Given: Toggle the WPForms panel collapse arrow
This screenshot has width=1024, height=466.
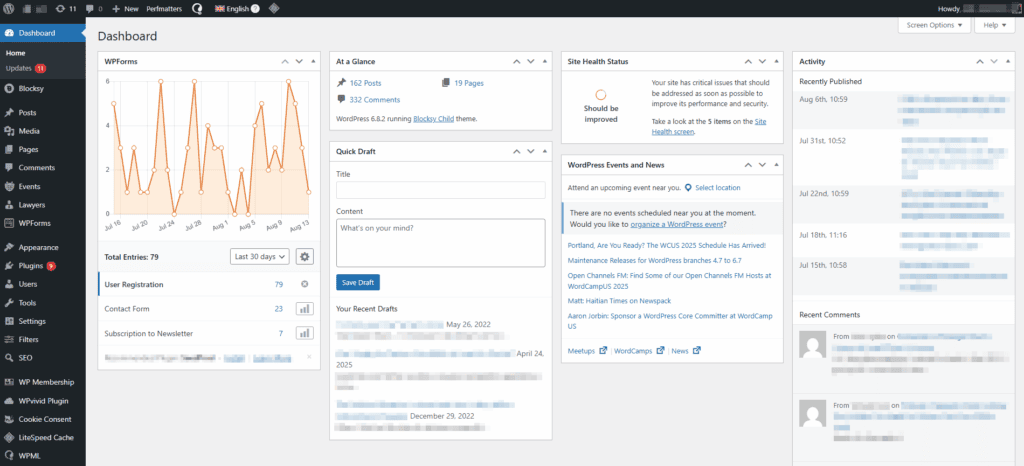Looking at the screenshot, I should [312, 62].
